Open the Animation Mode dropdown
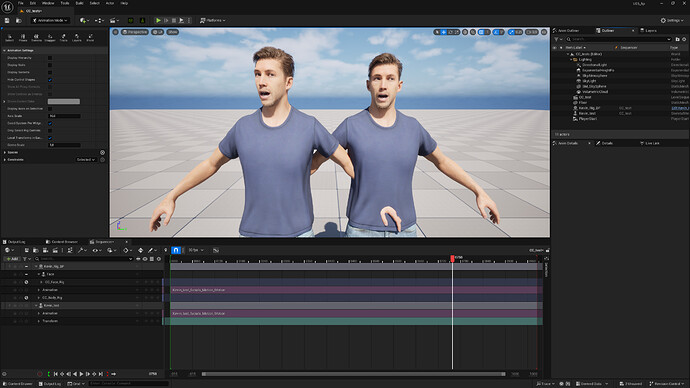The image size is (690, 388). pos(51,20)
